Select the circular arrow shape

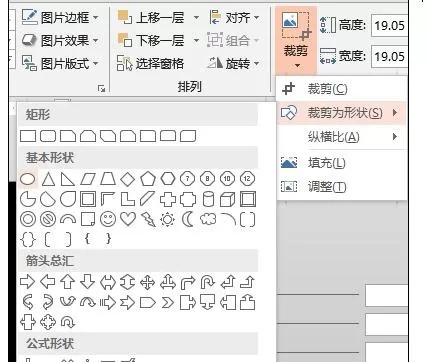(68, 322)
